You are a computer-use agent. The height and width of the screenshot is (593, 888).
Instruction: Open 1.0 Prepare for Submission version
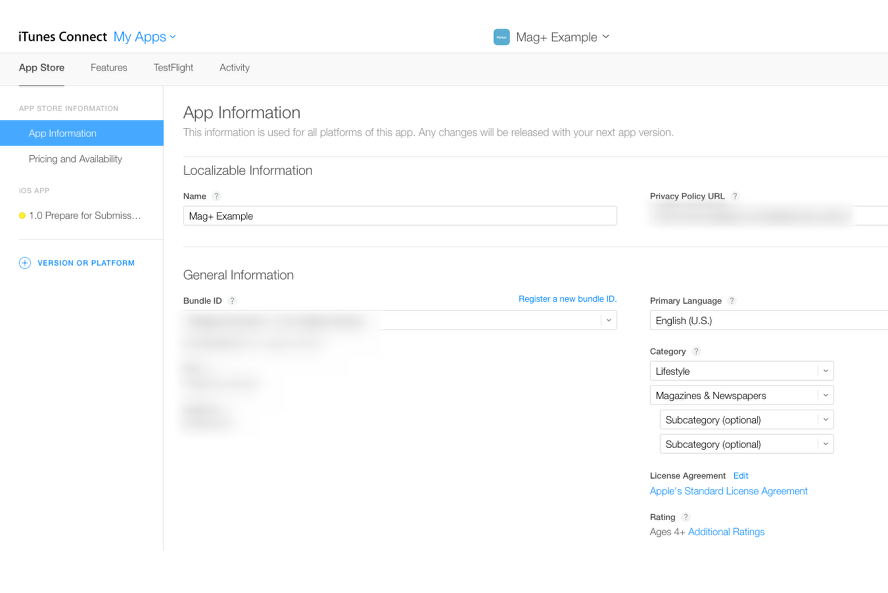[x=85, y=215]
